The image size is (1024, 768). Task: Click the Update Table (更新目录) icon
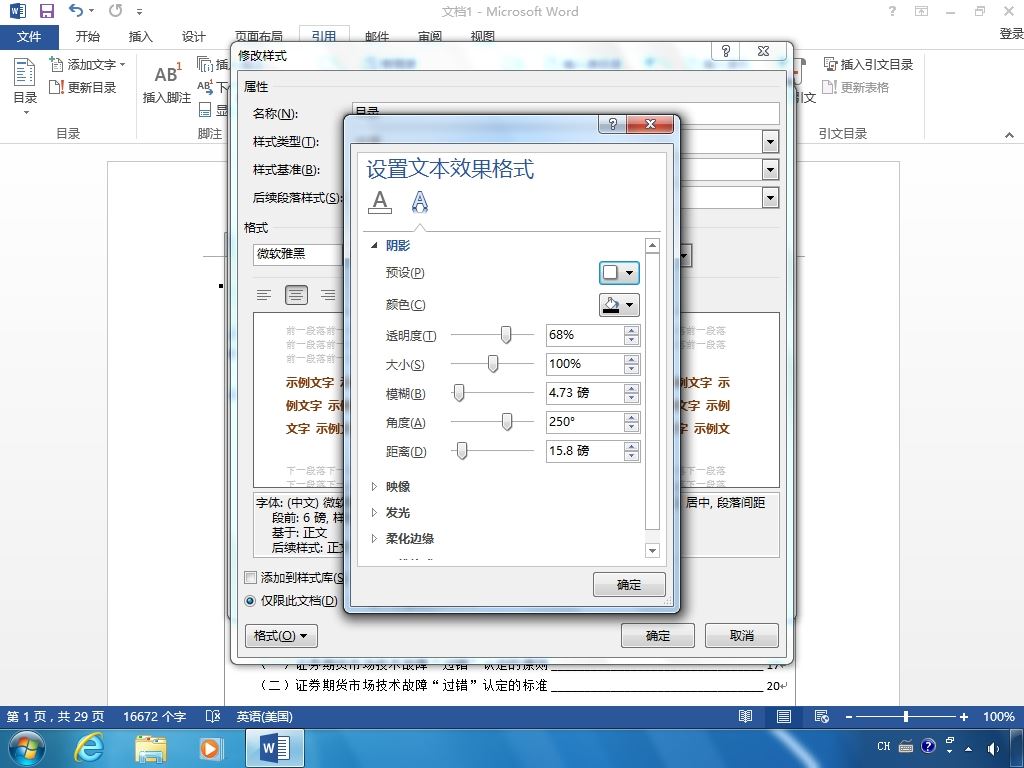pyautogui.click(x=57, y=87)
